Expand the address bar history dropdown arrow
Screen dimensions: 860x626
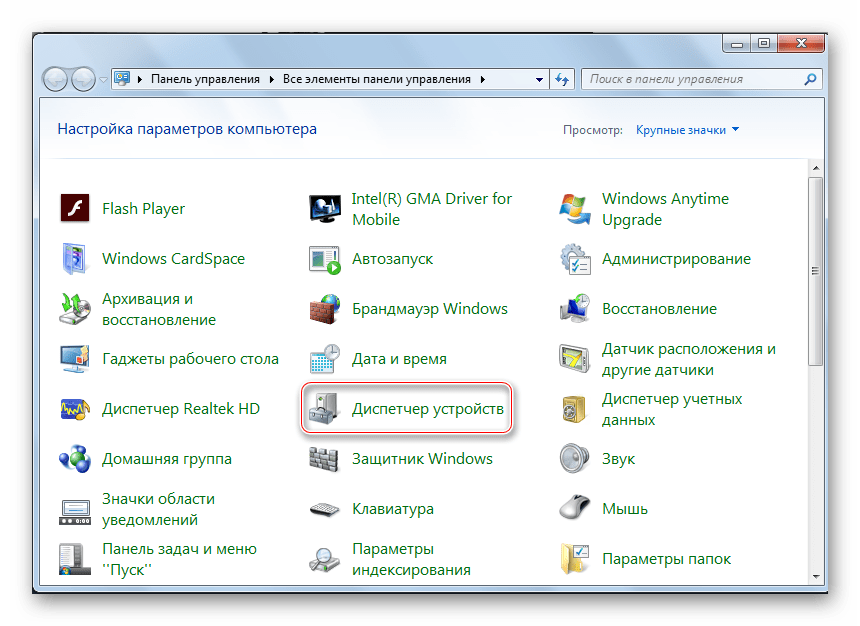[538, 79]
